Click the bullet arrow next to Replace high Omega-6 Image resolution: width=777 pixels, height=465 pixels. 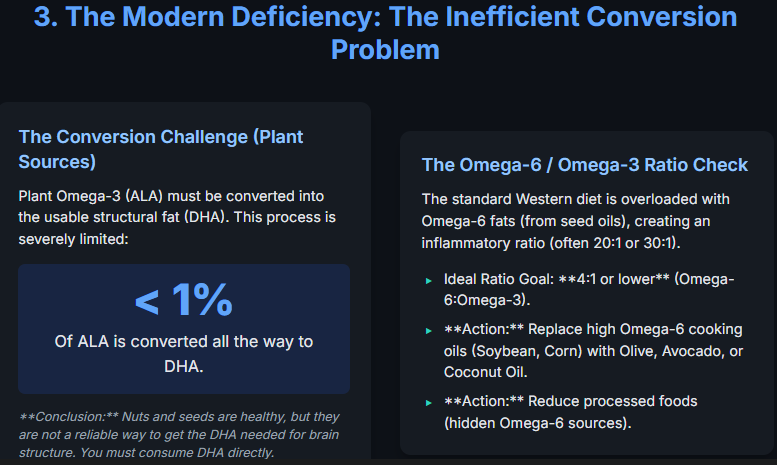(x=429, y=330)
